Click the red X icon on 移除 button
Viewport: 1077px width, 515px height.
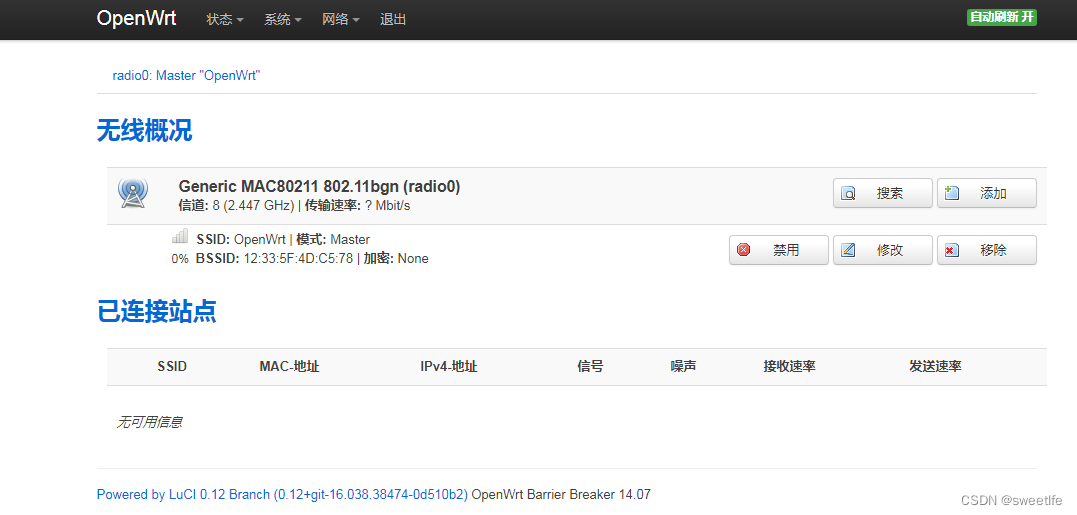pos(951,250)
